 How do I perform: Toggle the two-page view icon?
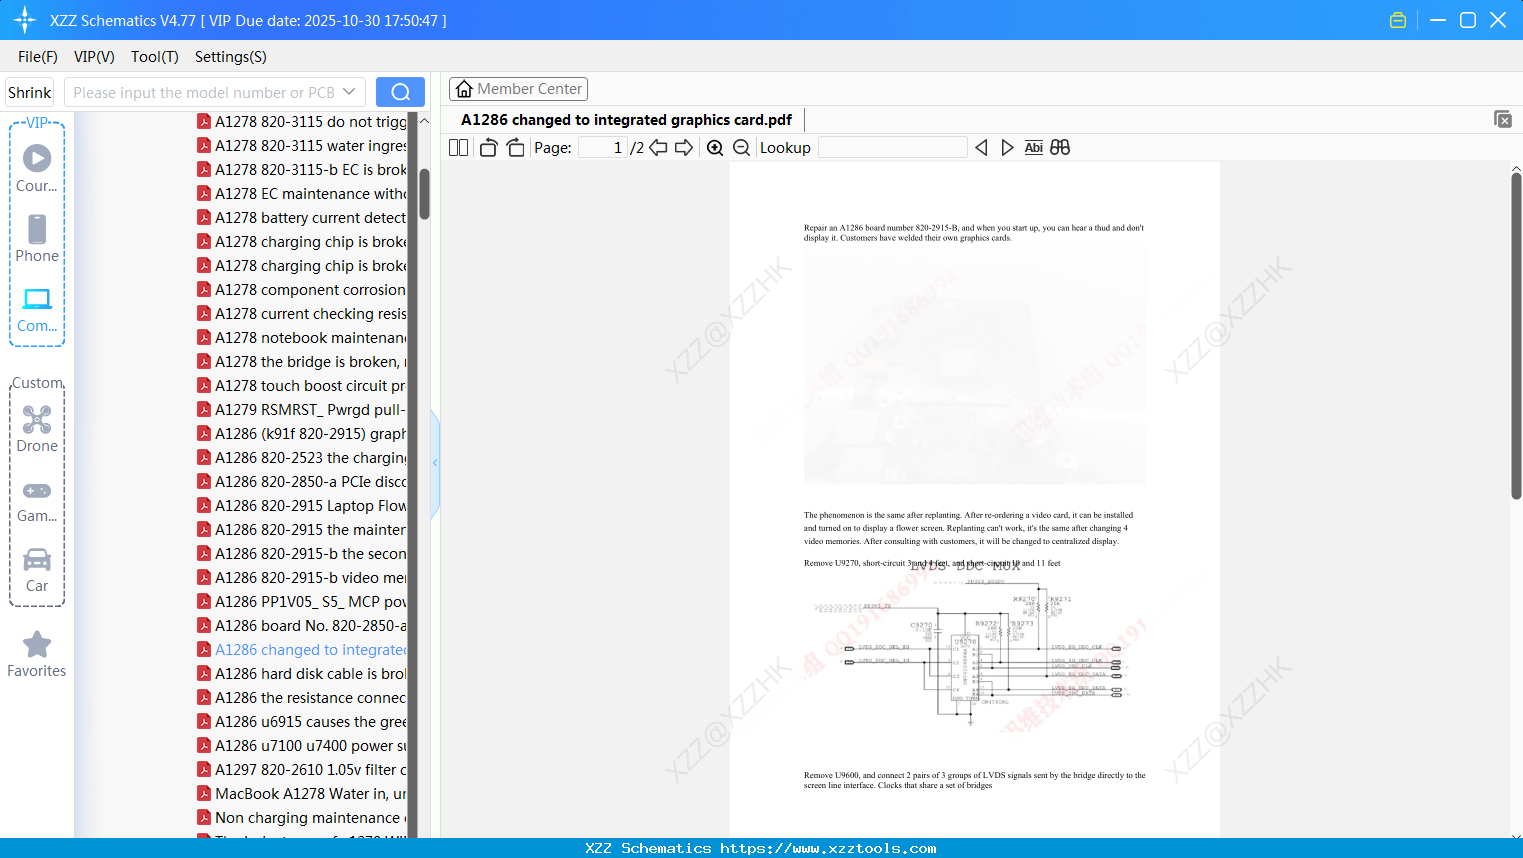(x=459, y=148)
